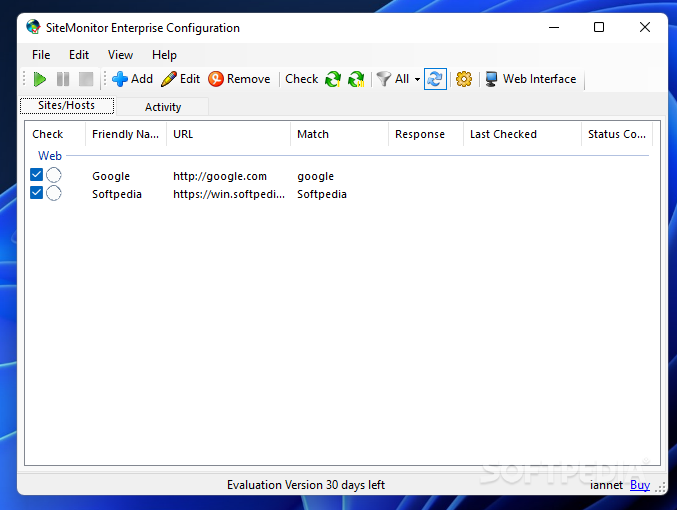
Task: Open the Edit menu
Action: click(79, 55)
